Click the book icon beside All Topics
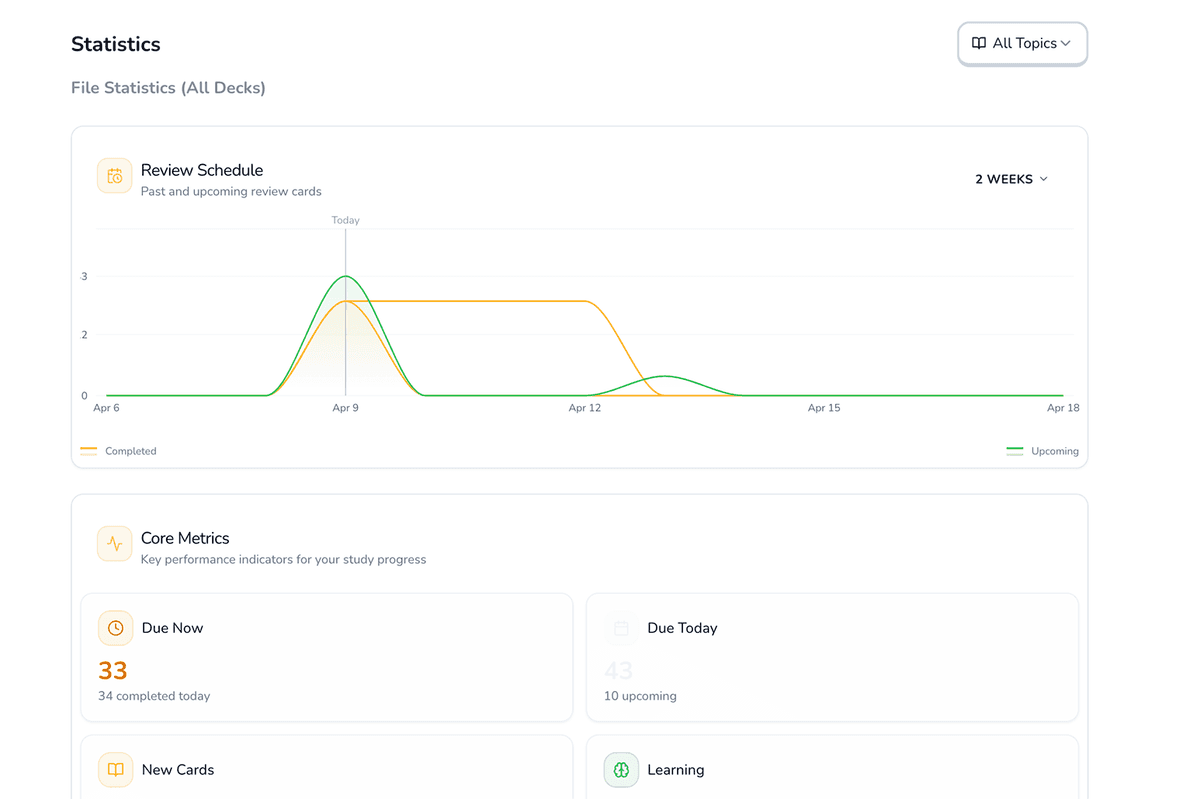1200x810 pixels. [x=979, y=44]
